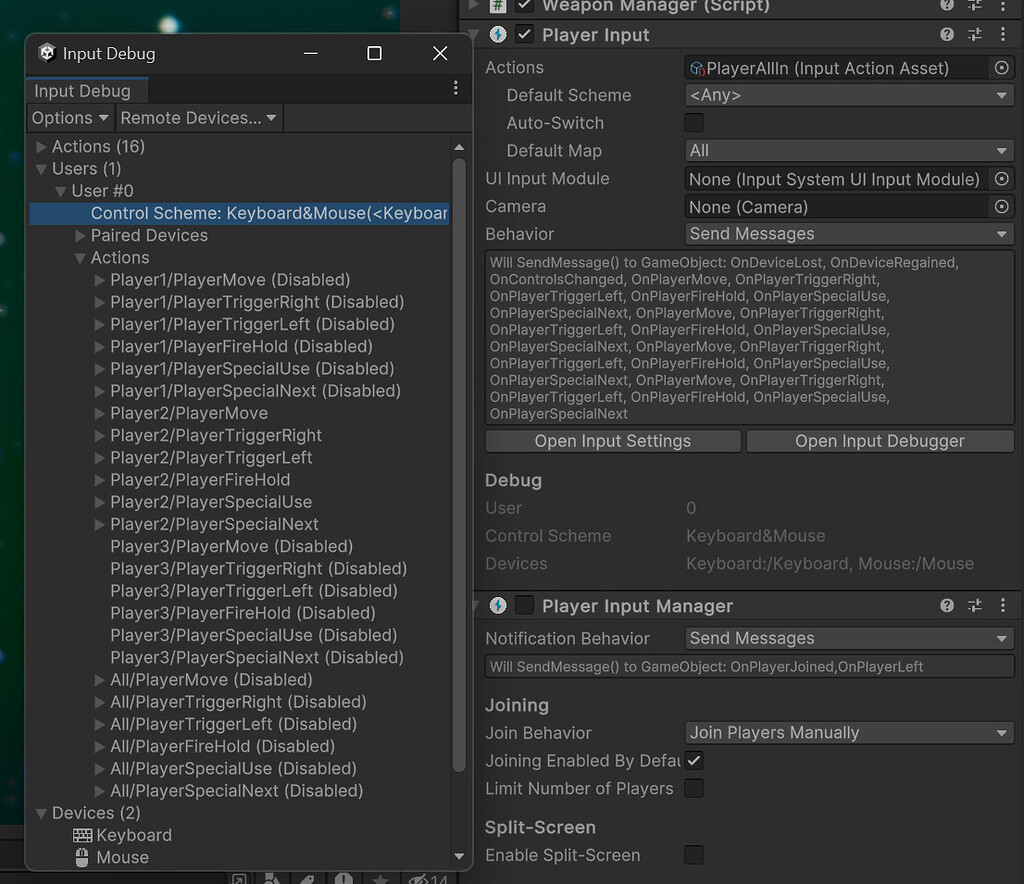Click object picker for Camera field
Screen dimensions: 1024x884
coord(1001,207)
